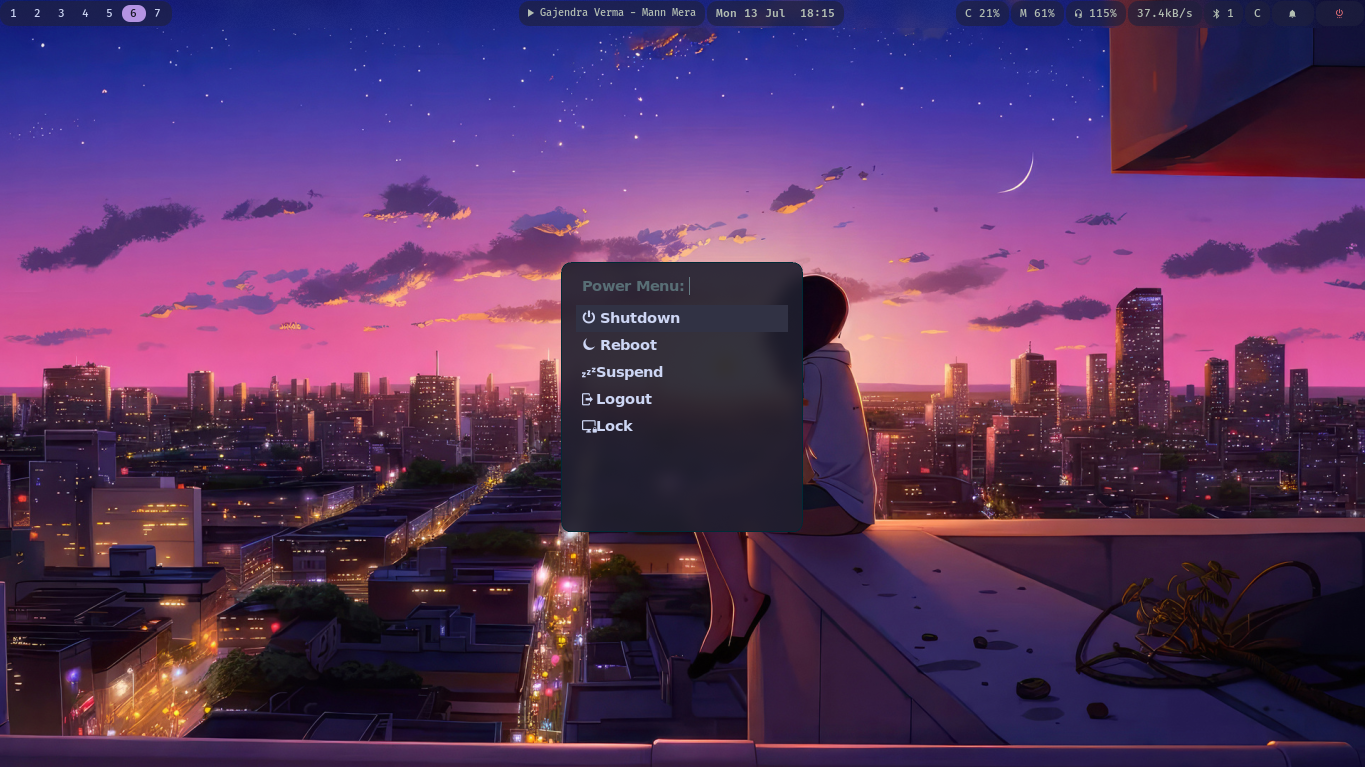Switch to workspace 3

61,13
